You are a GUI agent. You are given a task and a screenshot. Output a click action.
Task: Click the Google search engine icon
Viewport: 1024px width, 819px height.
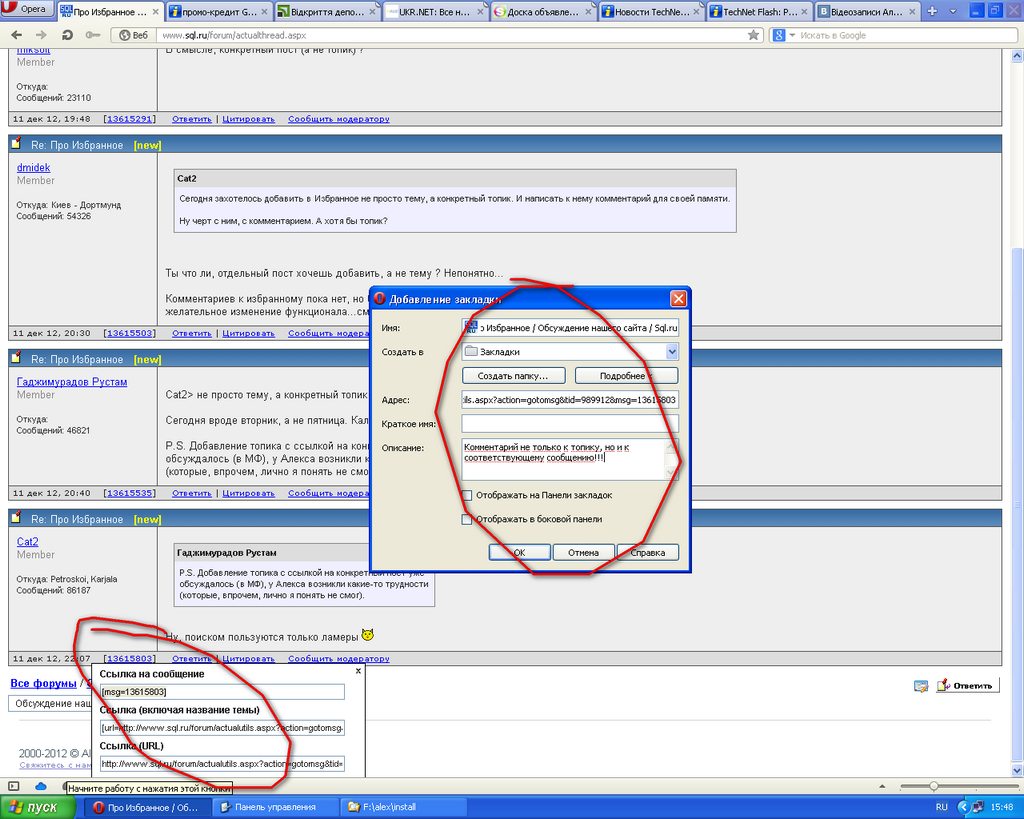pos(777,35)
